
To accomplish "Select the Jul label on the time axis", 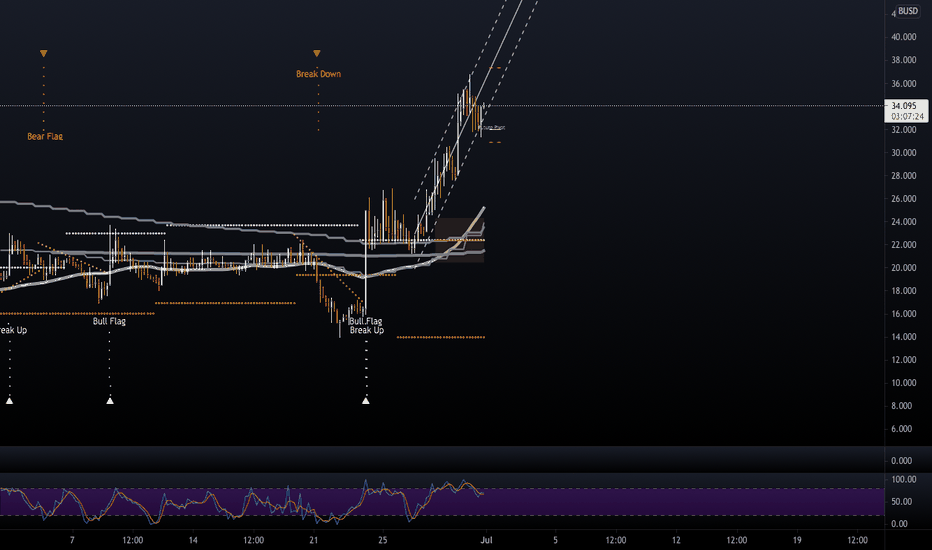I will coord(486,540).
